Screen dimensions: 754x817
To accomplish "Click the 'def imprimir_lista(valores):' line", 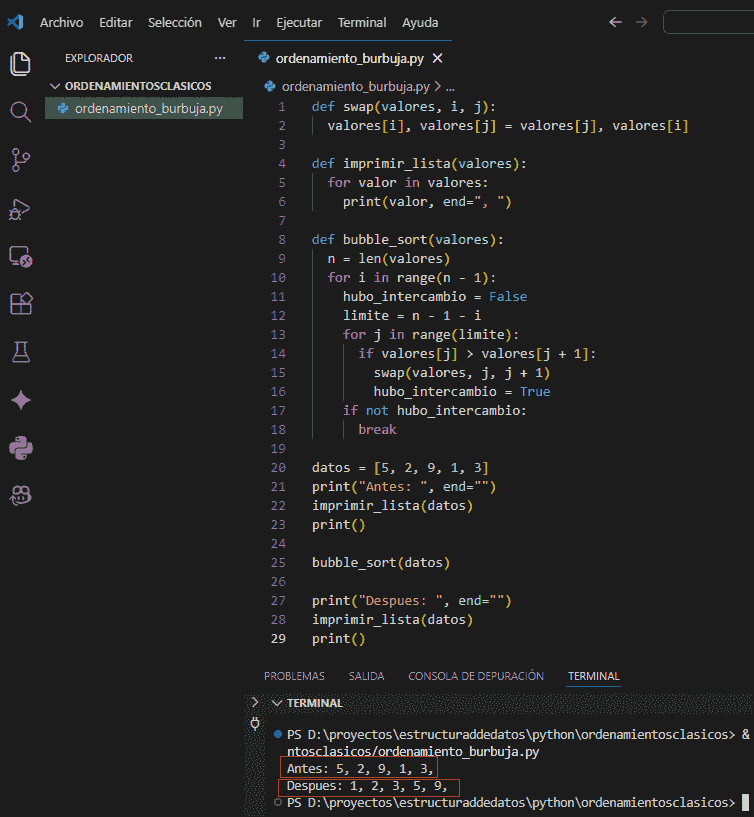I will tap(419, 164).
